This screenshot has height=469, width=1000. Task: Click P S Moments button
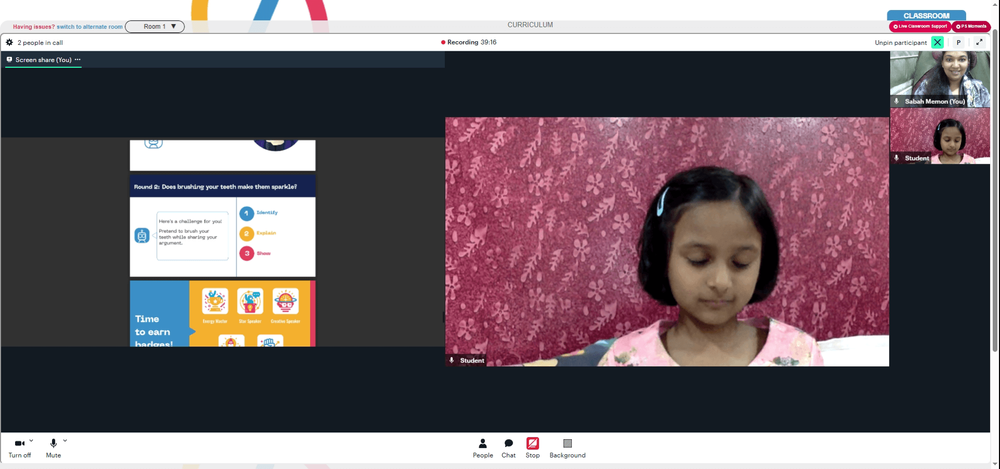971,26
